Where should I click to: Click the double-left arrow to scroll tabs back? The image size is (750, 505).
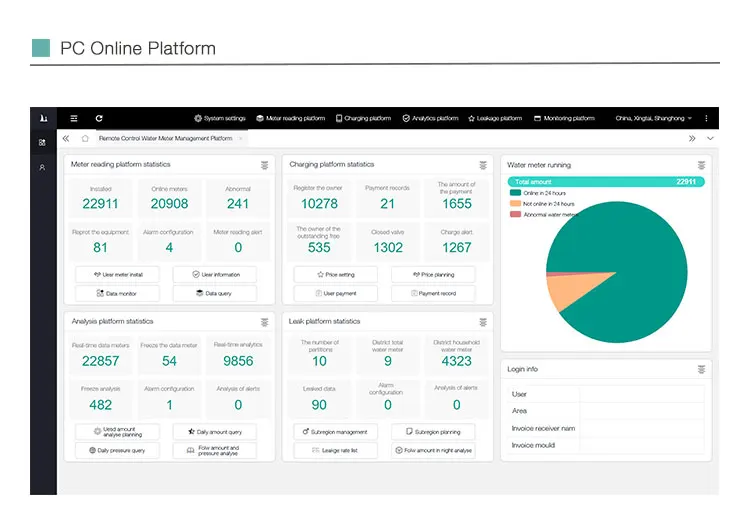coord(66,139)
